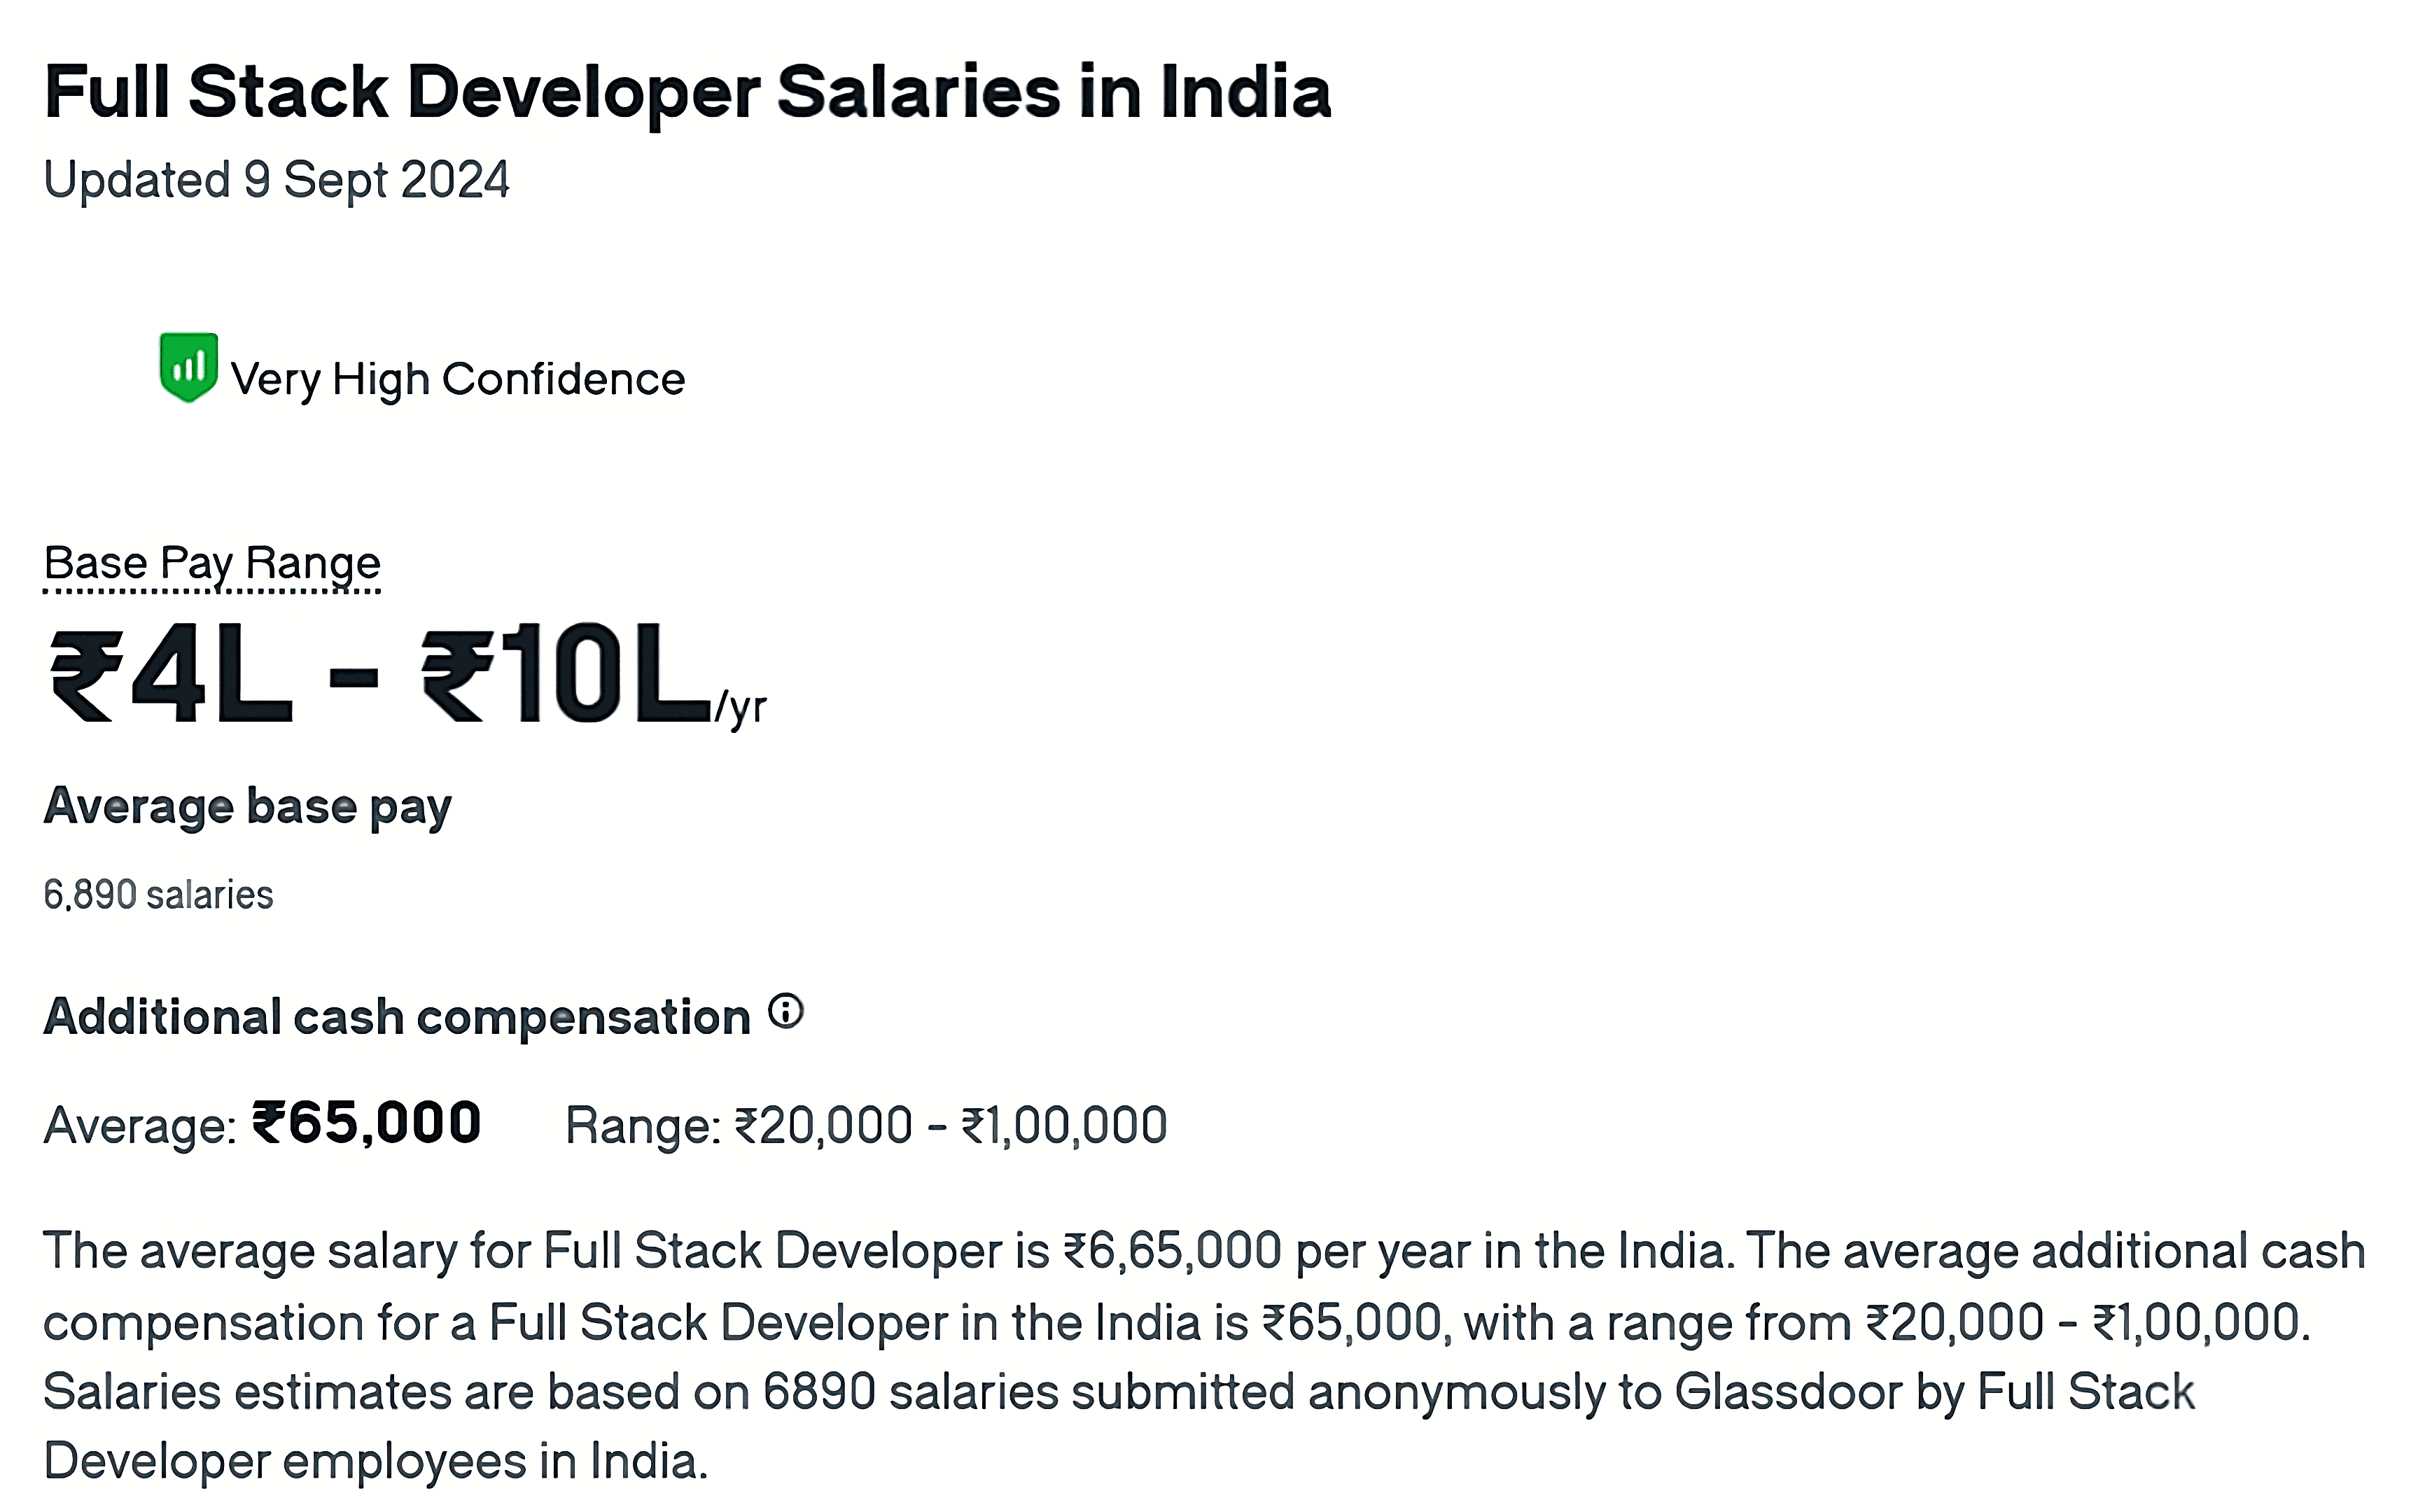Click the ₹4L lower pay figure
Image resolution: width=2432 pixels, height=1512 pixels.
pyautogui.click(x=171, y=675)
